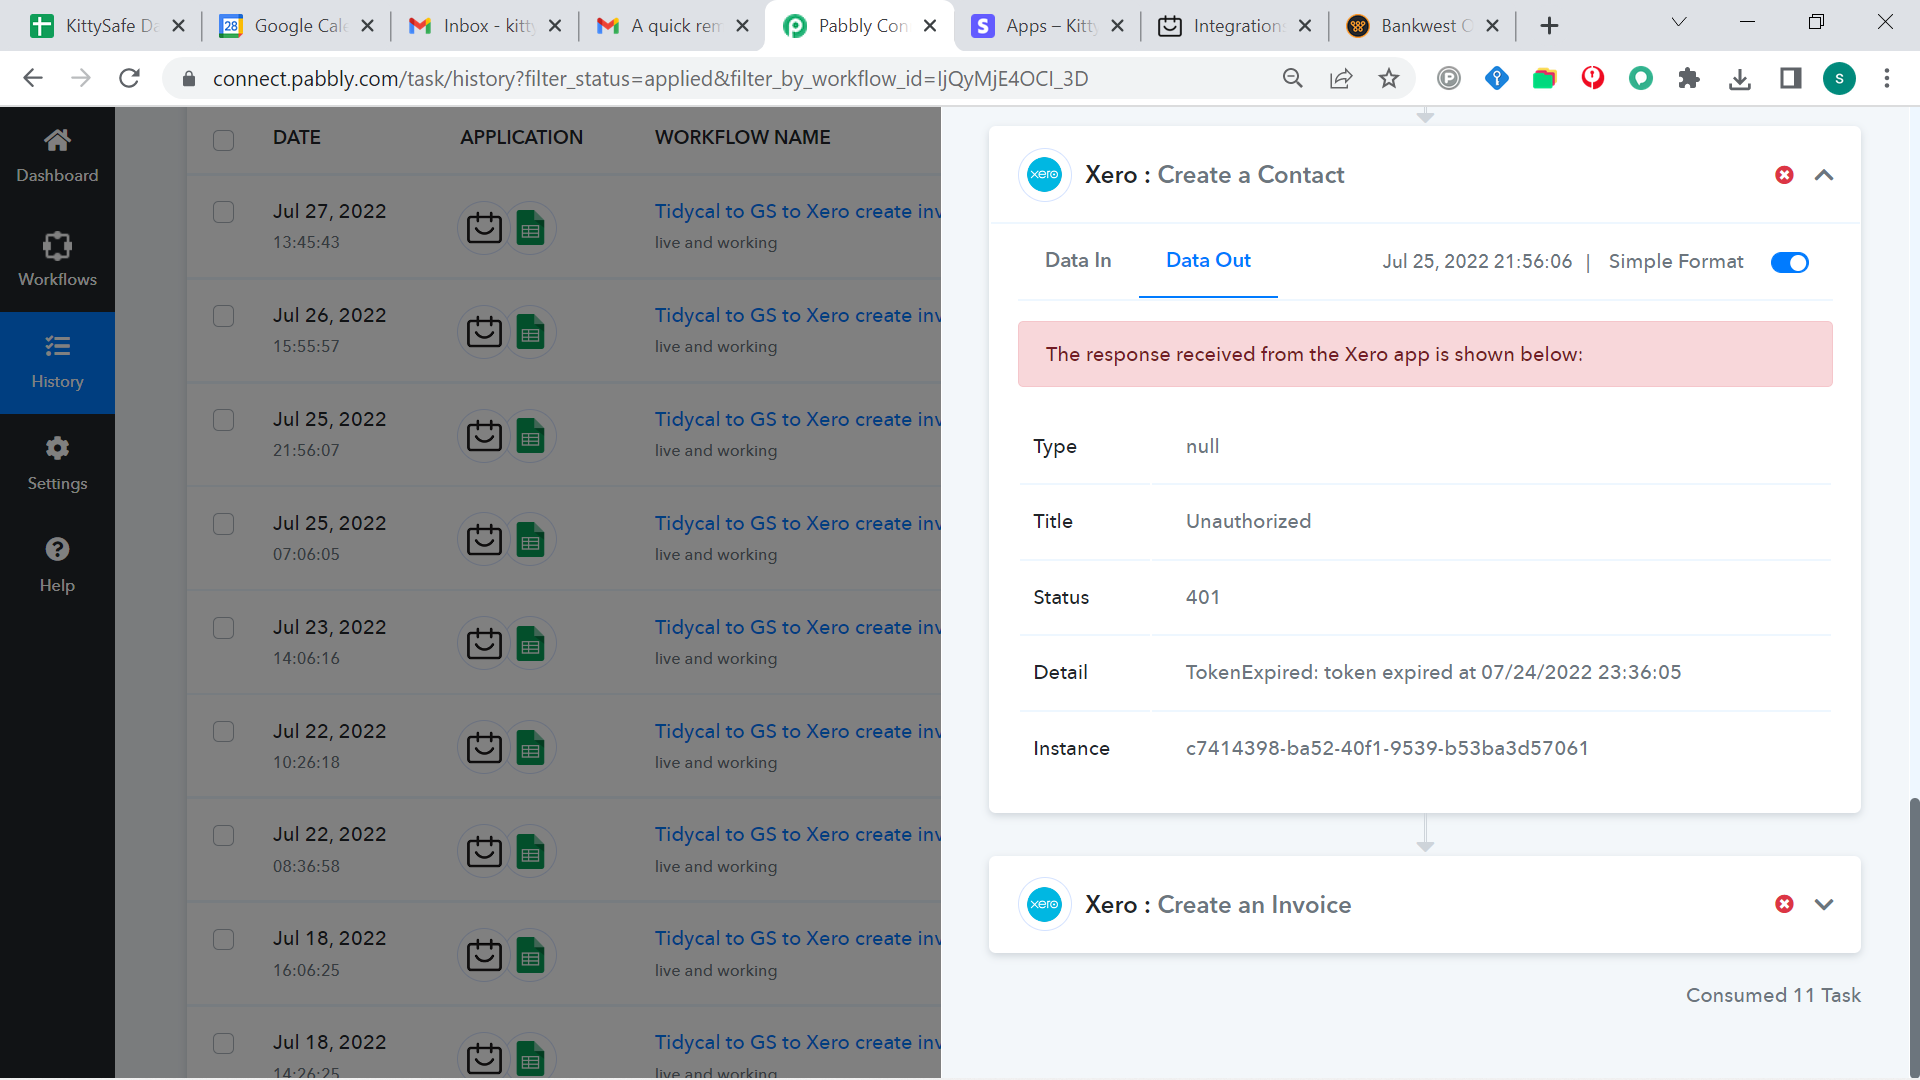The height and width of the screenshot is (1080, 1920).
Task: Open browser side panel icon
Action: click(1791, 78)
